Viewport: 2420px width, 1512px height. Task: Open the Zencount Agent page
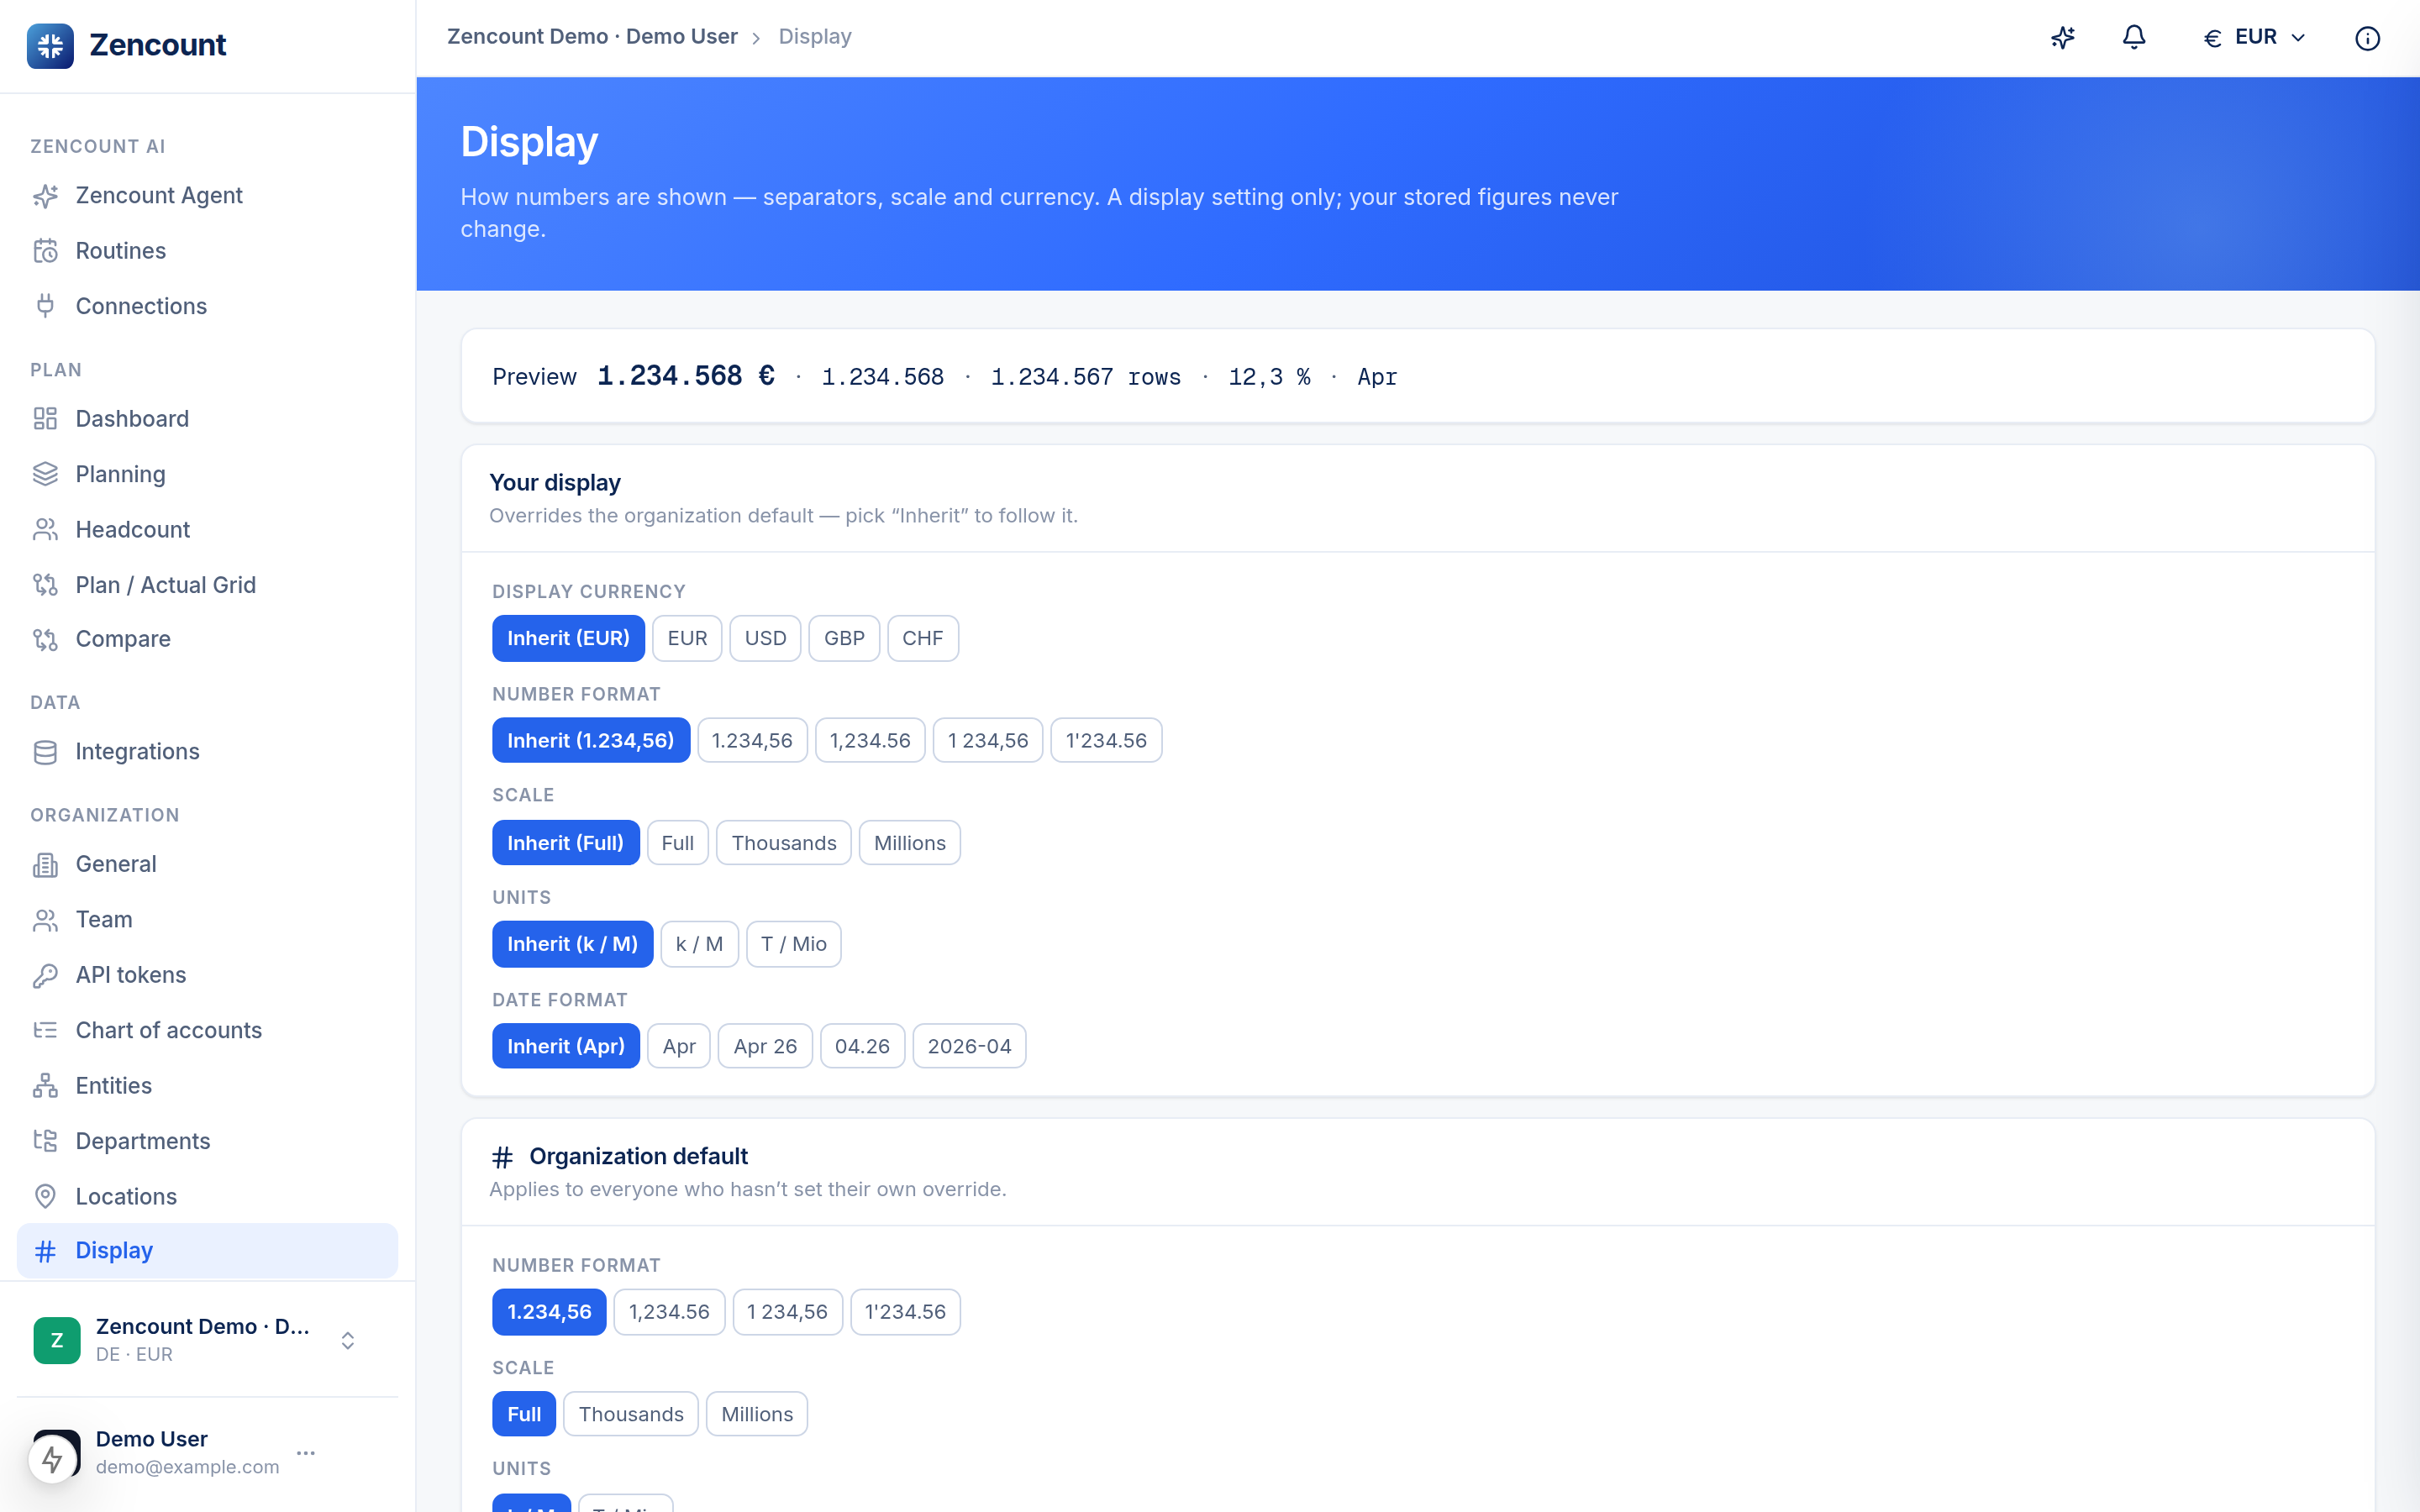(x=207, y=196)
